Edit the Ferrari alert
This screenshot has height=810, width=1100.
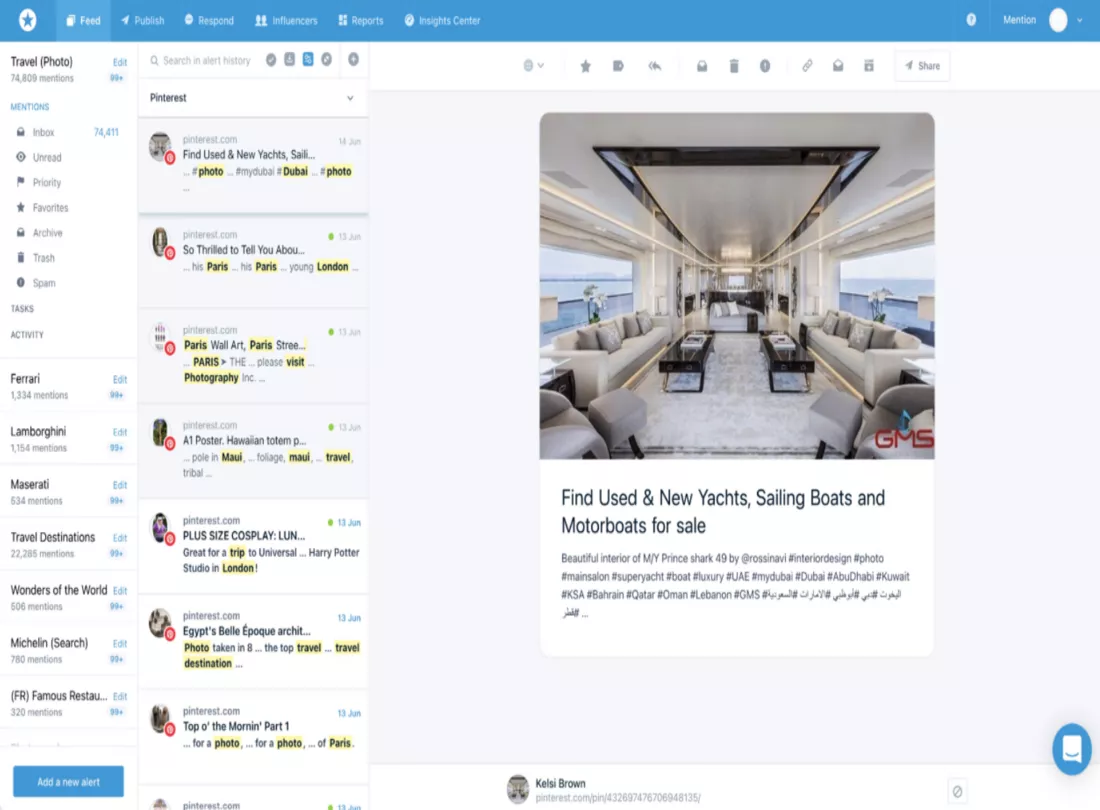(x=120, y=379)
